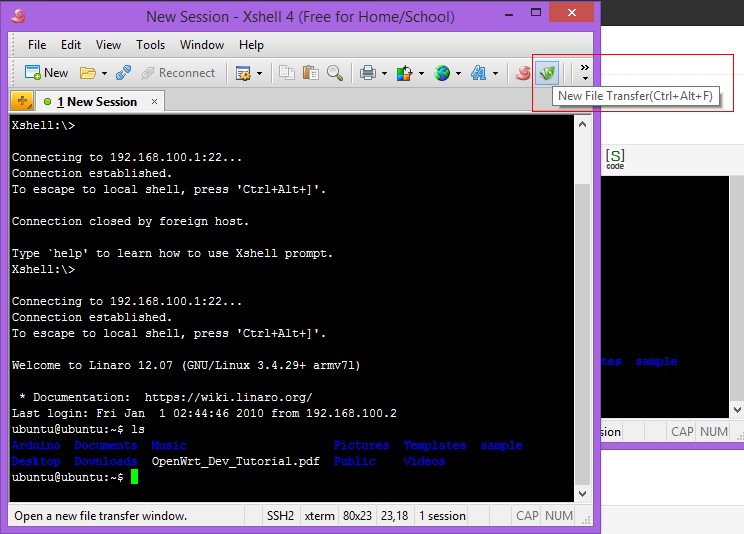
Task: Click the xterm status bar entry
Action: 319,516
